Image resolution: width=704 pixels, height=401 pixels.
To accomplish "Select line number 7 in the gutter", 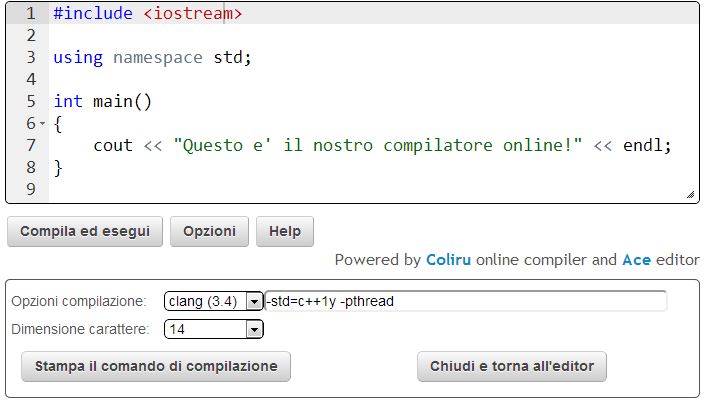I will [30, 145].
